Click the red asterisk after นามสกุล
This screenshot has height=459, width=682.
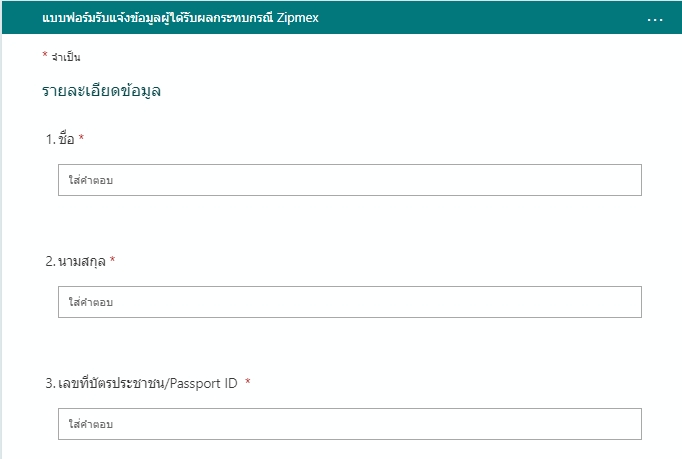click(x=113, y=259)
